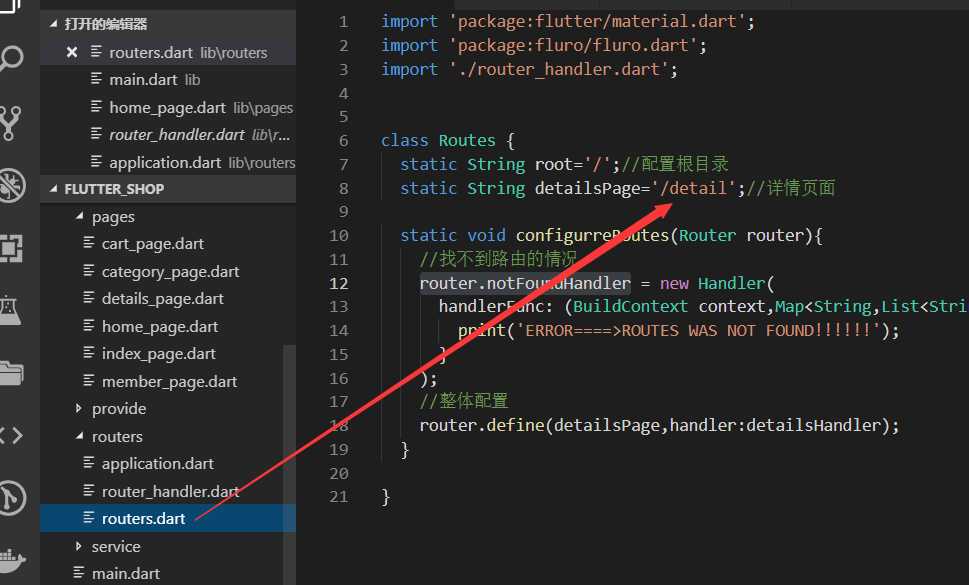
Task: Select router_handler.dart in open editors list
Action: (168, 135)
